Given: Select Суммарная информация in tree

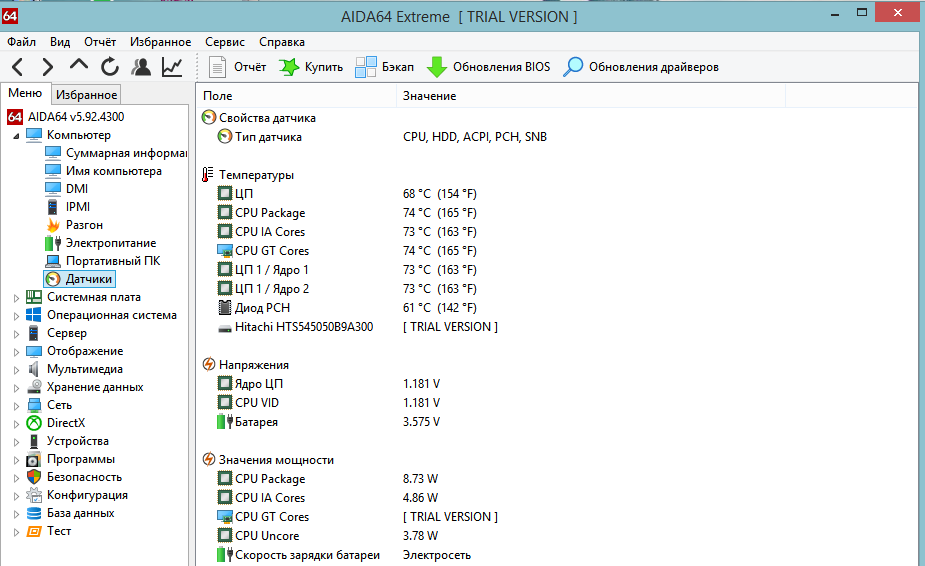Looking at the screenshot, I should [x=126, y=153].
